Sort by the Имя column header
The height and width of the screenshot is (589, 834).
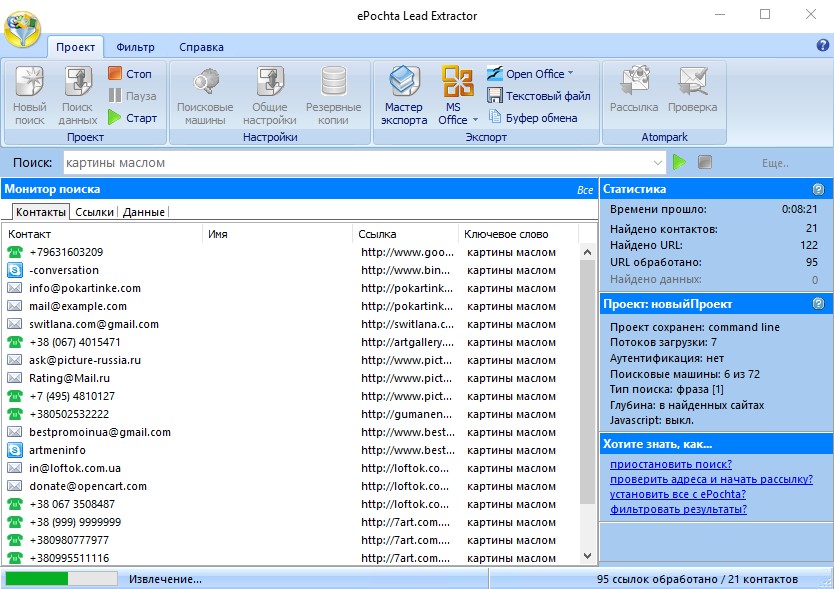coord(278,234)
